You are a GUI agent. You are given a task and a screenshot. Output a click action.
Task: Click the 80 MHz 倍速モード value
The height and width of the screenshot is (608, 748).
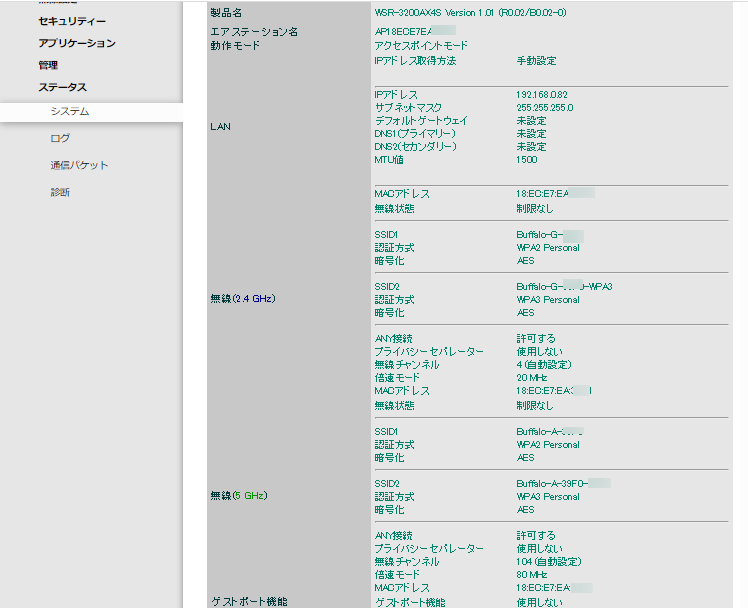(532, 575)
